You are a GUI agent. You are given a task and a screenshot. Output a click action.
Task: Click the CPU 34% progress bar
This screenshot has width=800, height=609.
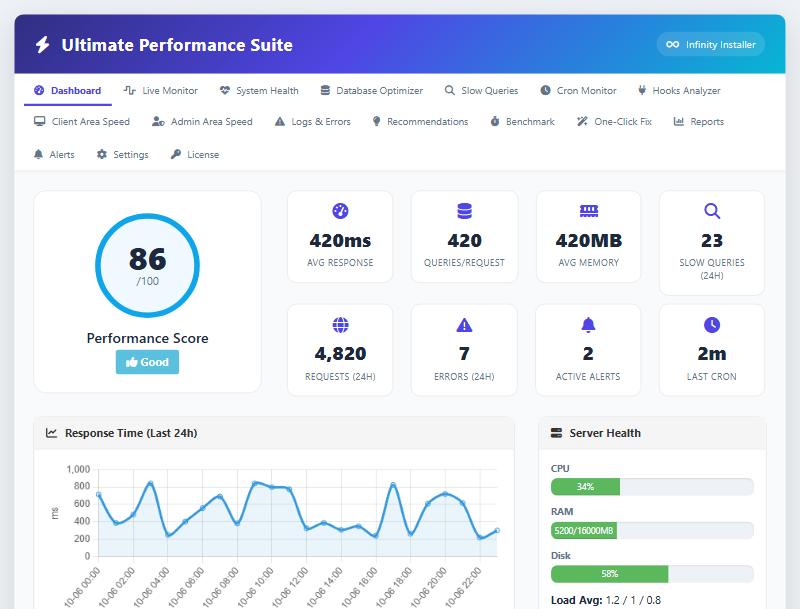point(652,487)
